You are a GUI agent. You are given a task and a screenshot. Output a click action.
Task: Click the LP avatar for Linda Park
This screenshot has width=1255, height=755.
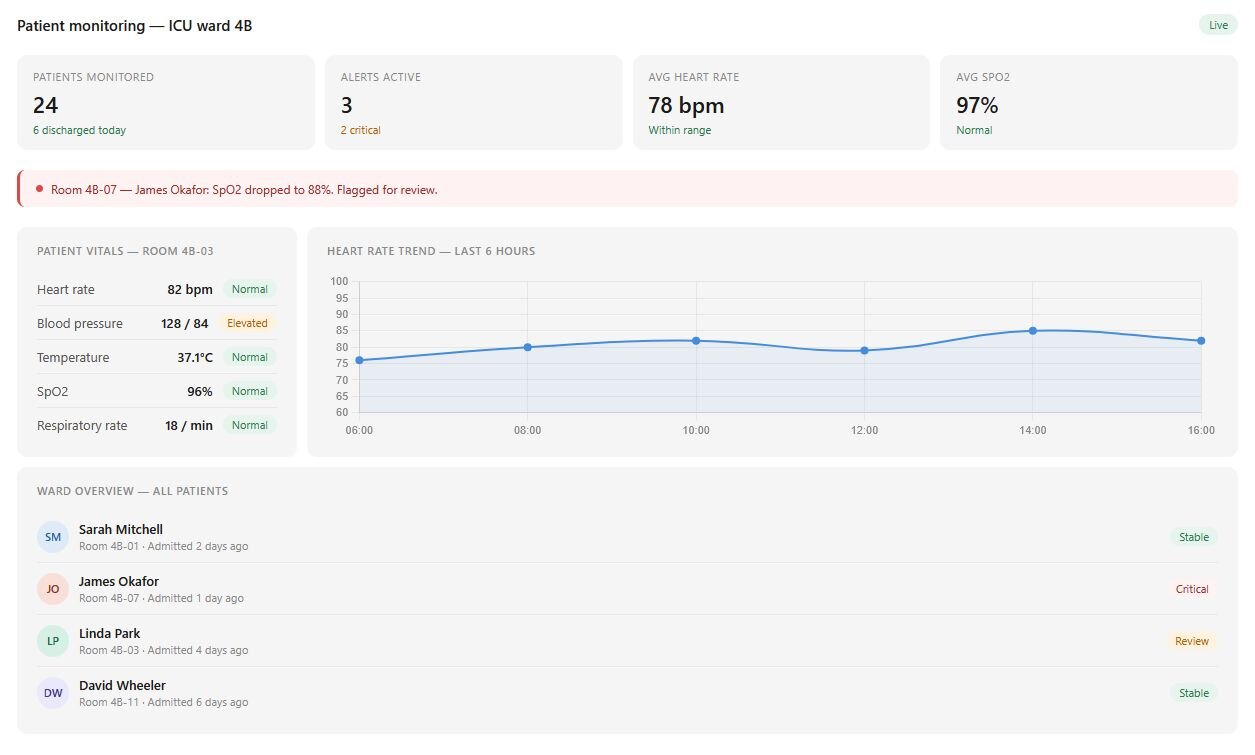(x=53, y=641)
